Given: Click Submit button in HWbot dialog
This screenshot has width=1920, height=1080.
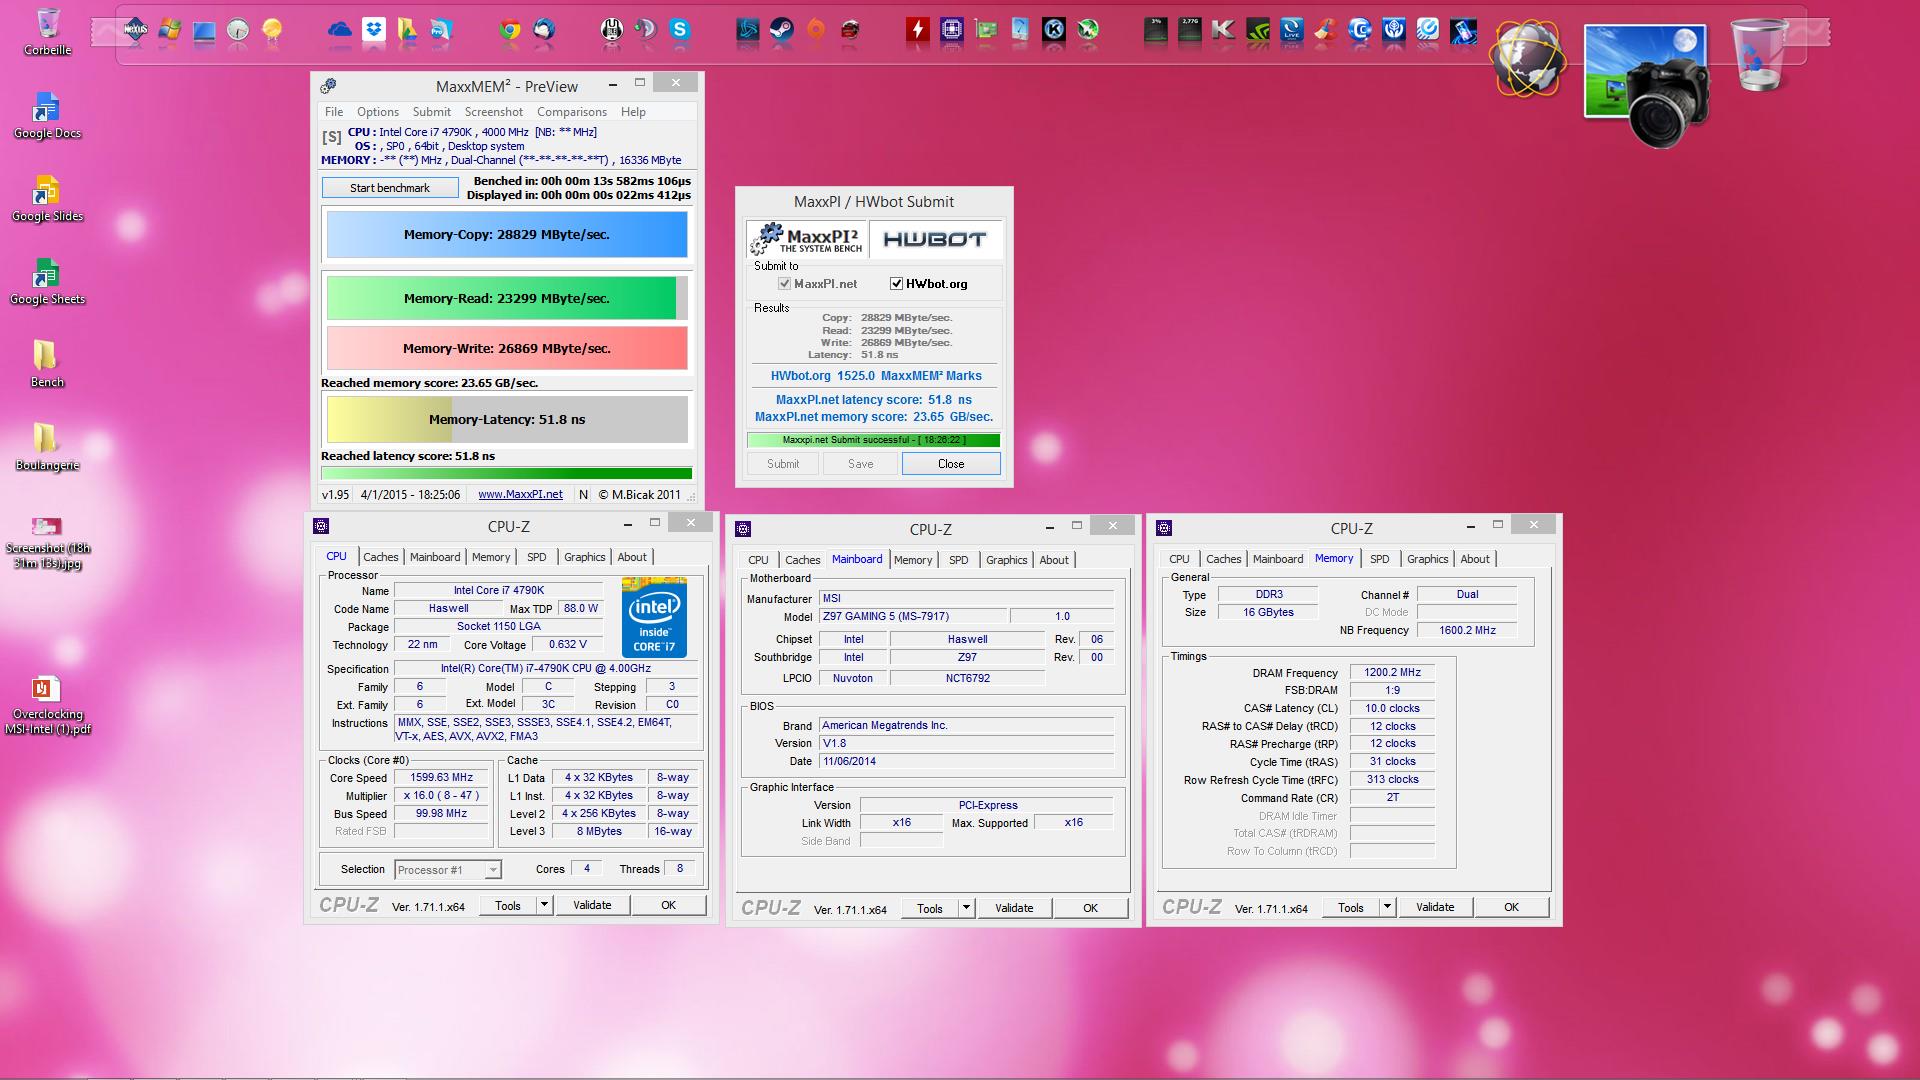Looking at the screenshot, I should point(783,464).
